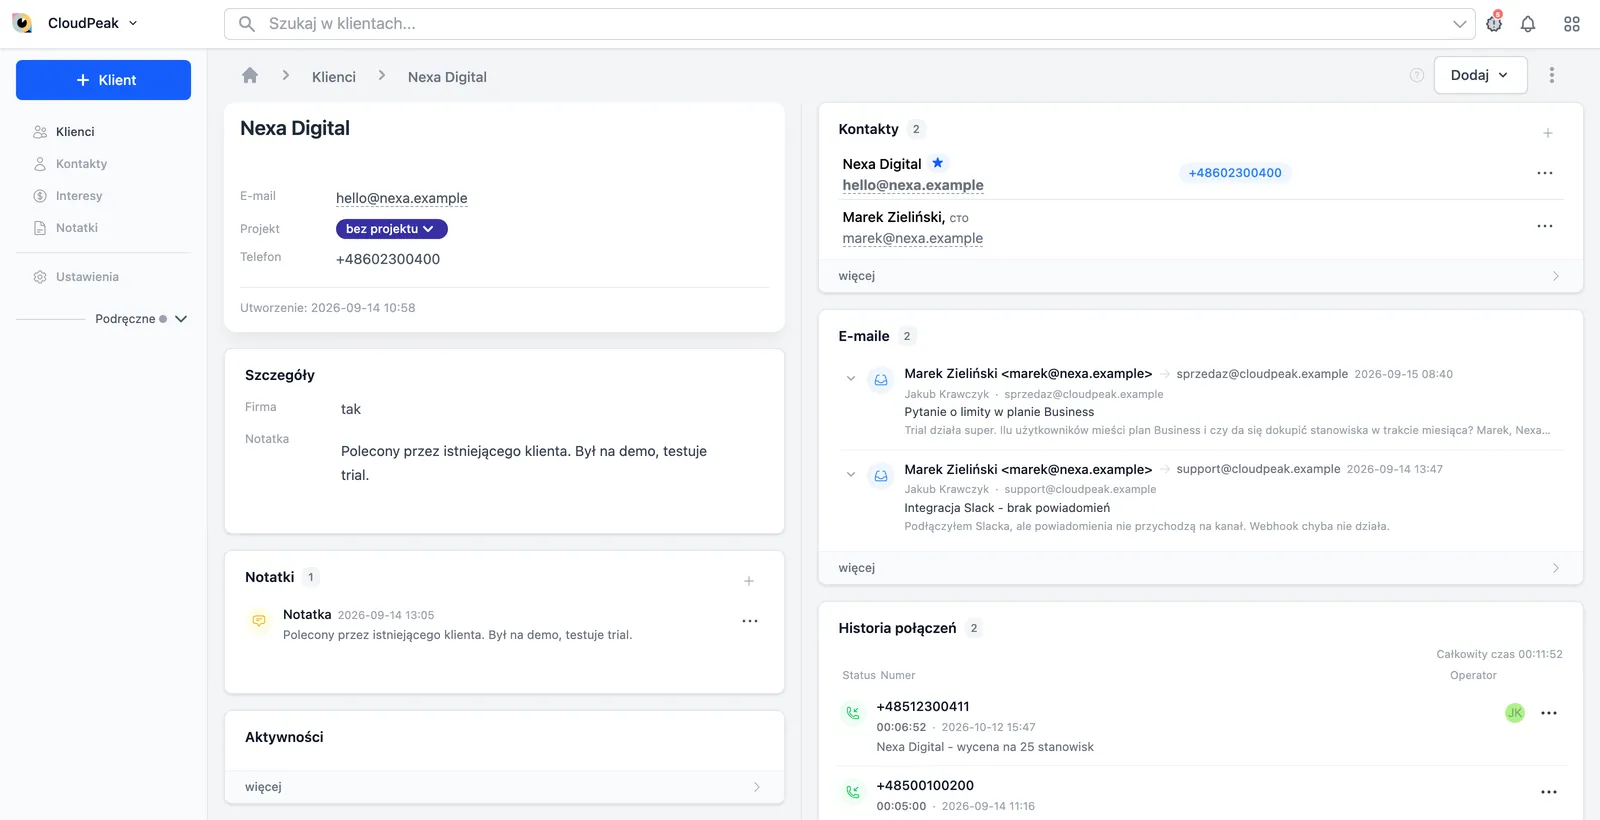Click the JK operator avatar
This screenshot has height=820, width=1600.
pyautogui.click(x=1515, y=713)
